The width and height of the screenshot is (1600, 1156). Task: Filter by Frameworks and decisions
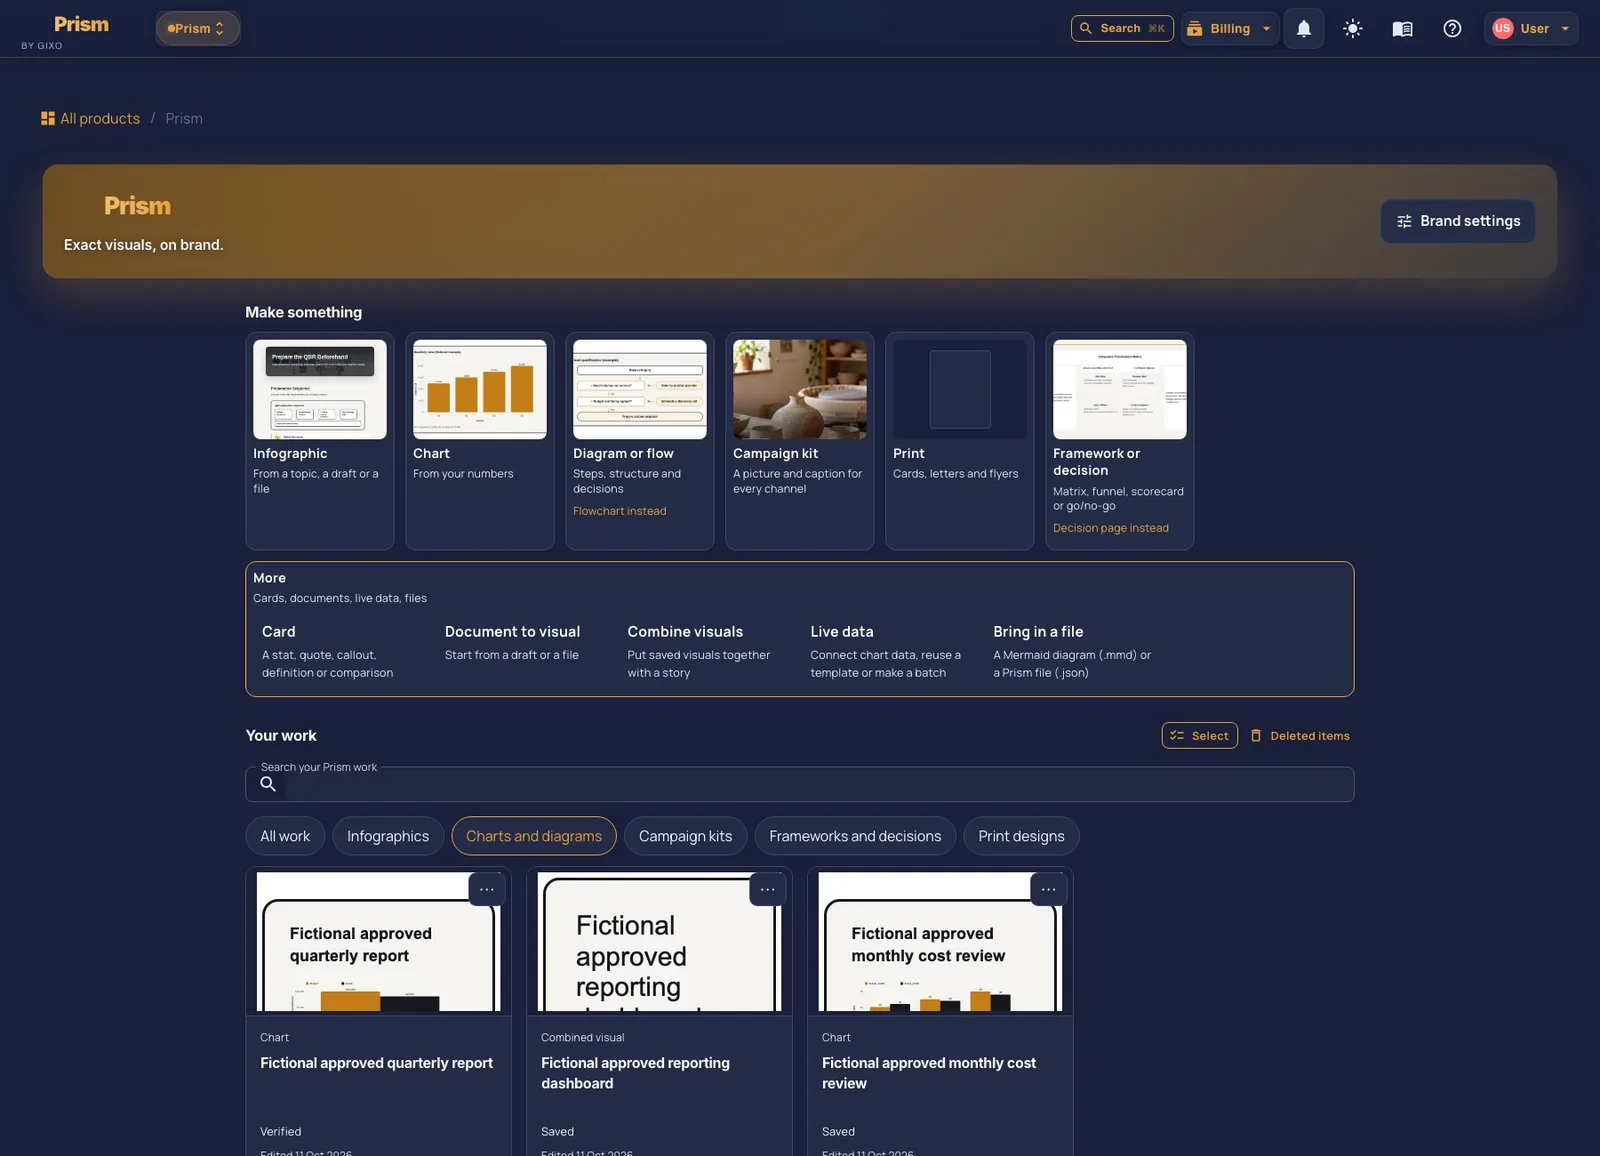click(x=855, y=836)
